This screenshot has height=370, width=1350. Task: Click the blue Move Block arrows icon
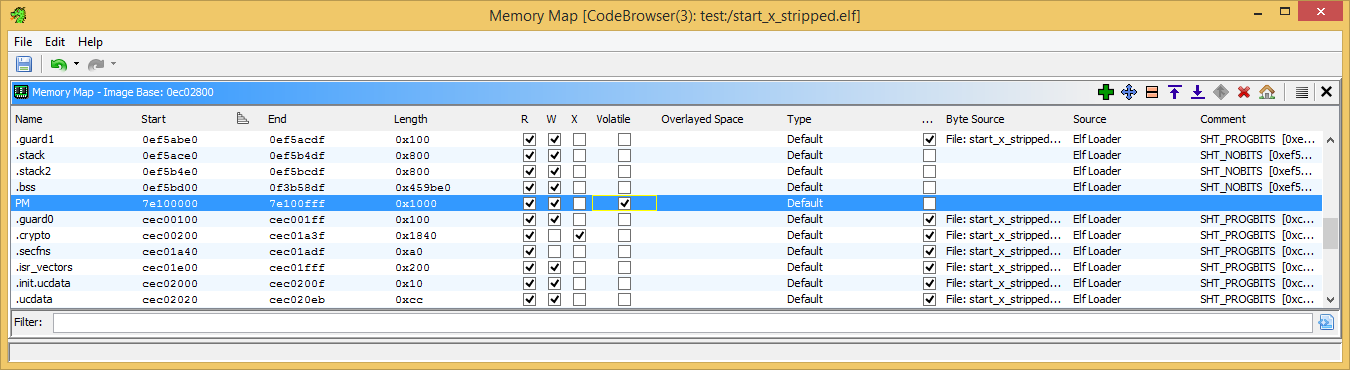click(1129, 92)
